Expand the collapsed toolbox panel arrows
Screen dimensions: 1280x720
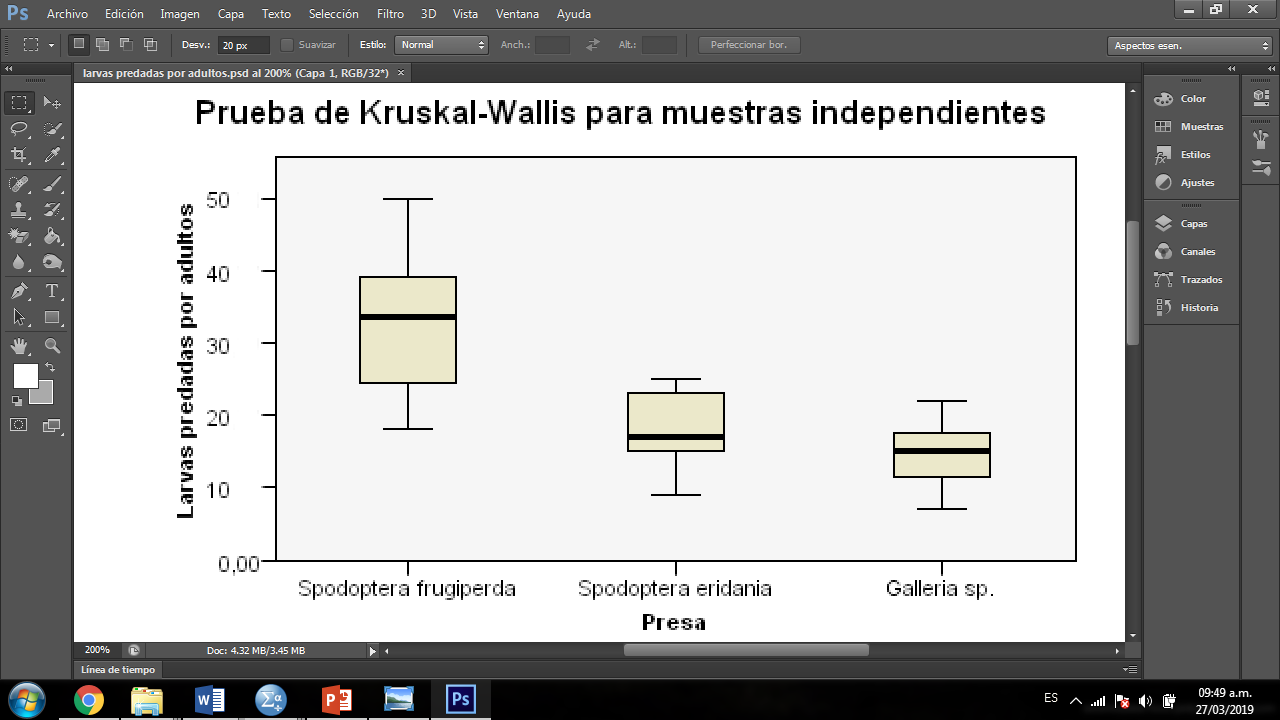[9, 69]
